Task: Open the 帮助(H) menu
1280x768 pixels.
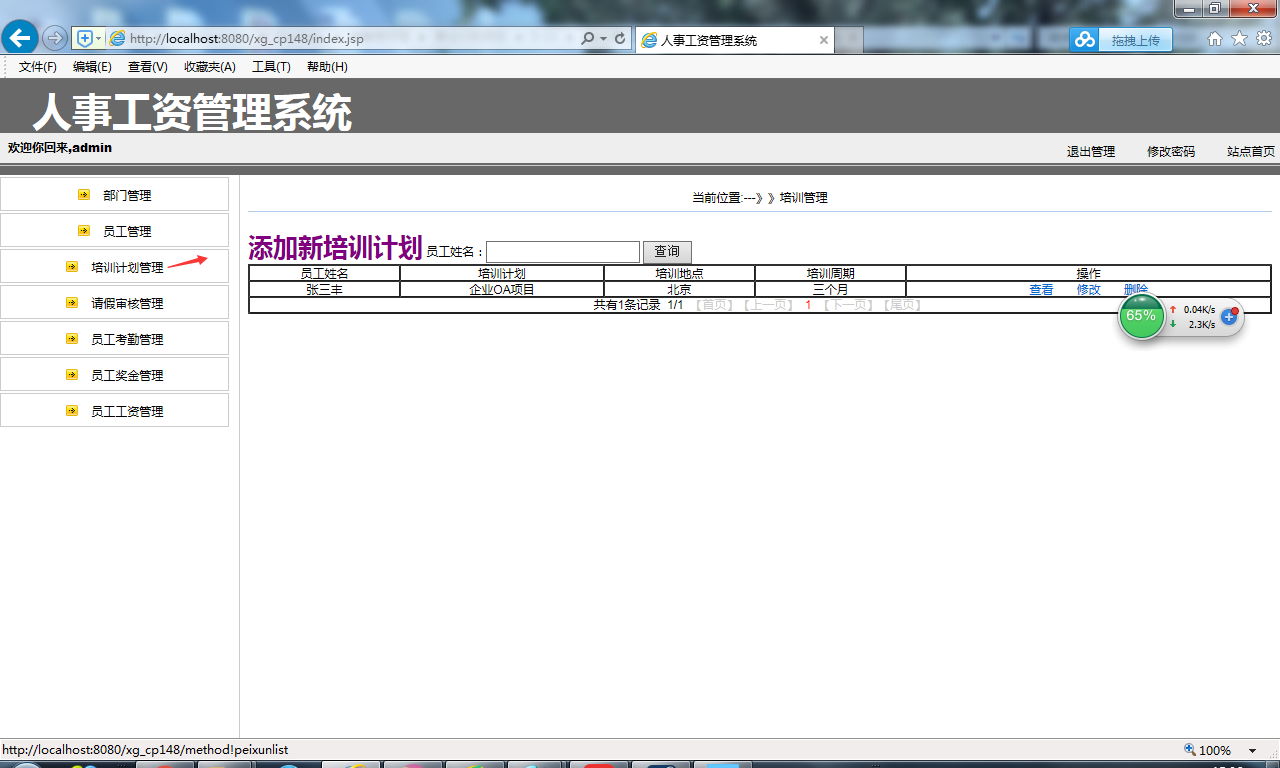Action: click(327, 67)
